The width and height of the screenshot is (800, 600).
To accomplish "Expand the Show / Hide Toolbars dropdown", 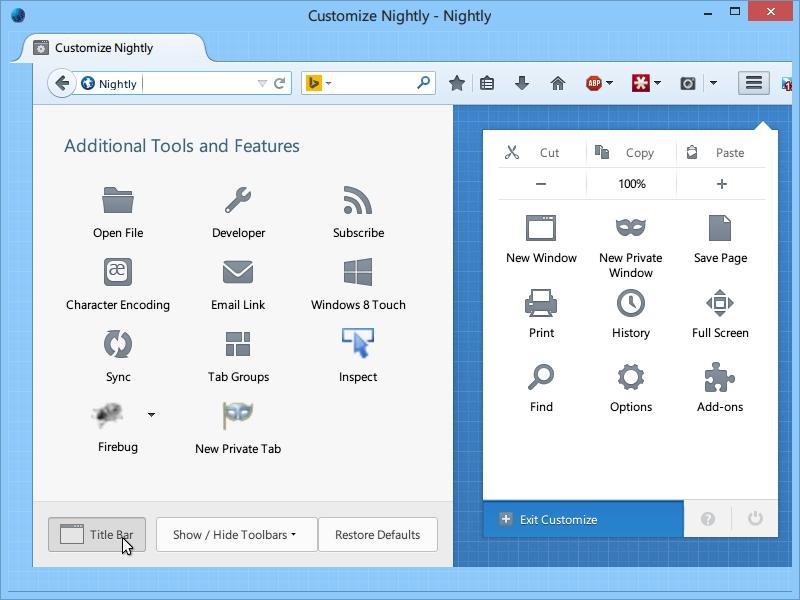I will 236,534.
